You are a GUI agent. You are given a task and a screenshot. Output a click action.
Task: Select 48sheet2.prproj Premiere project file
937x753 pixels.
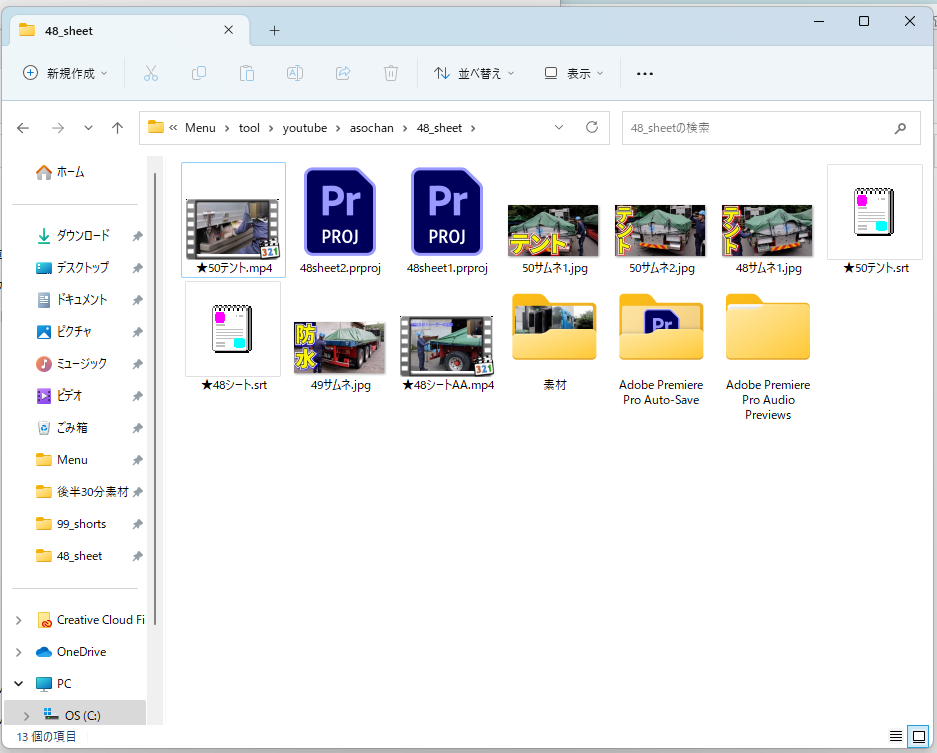coord(340,220)
